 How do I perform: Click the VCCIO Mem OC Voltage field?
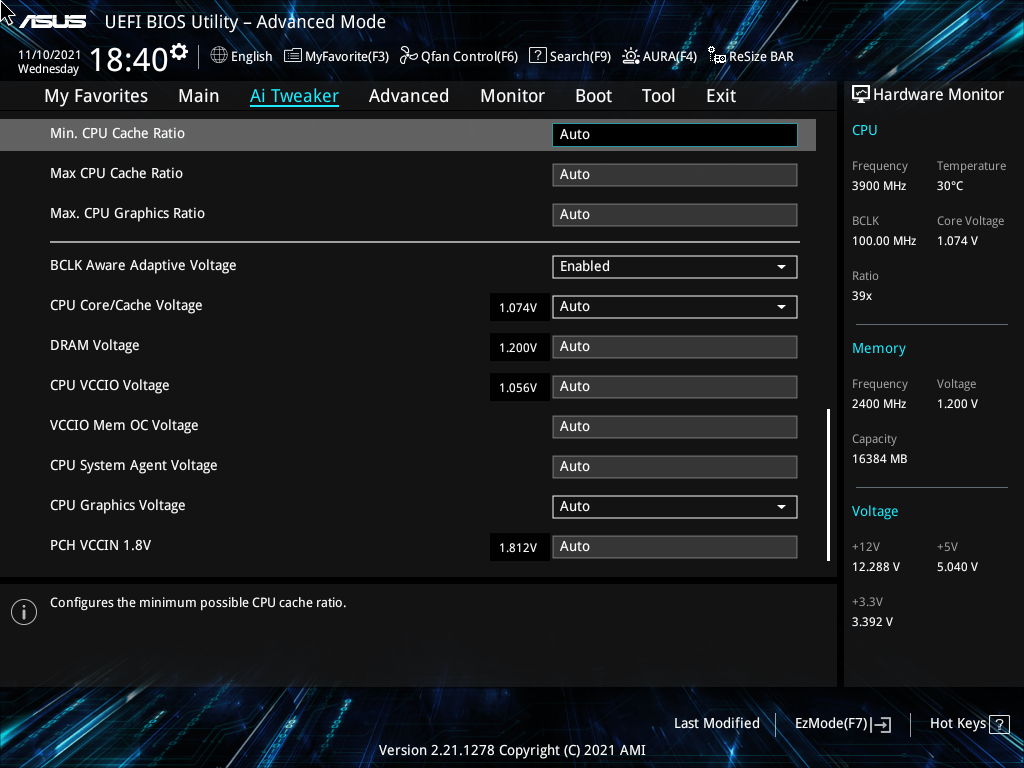click(675, 426)
